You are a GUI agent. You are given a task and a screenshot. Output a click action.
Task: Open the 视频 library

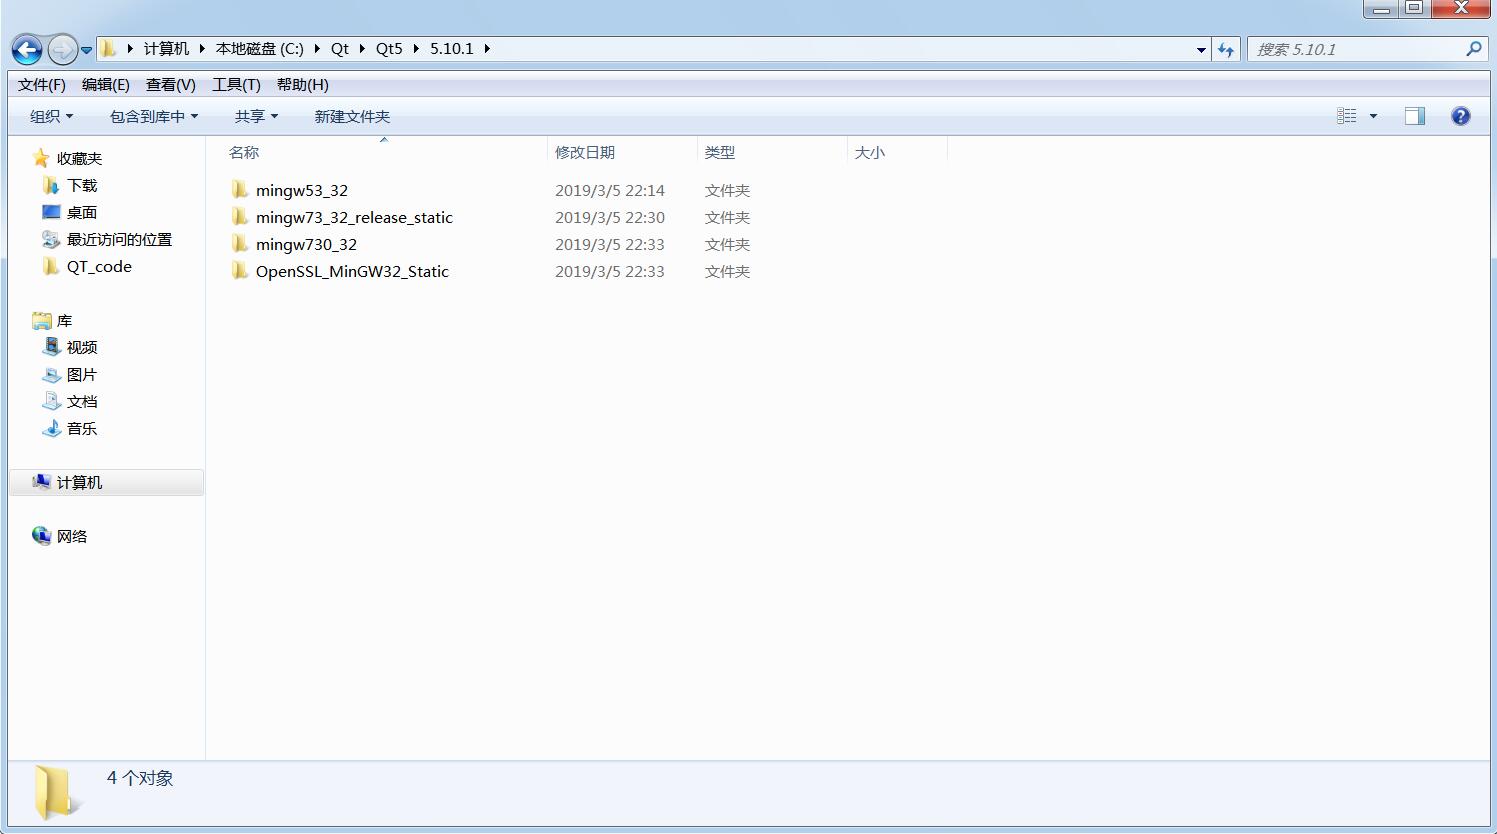82,347
